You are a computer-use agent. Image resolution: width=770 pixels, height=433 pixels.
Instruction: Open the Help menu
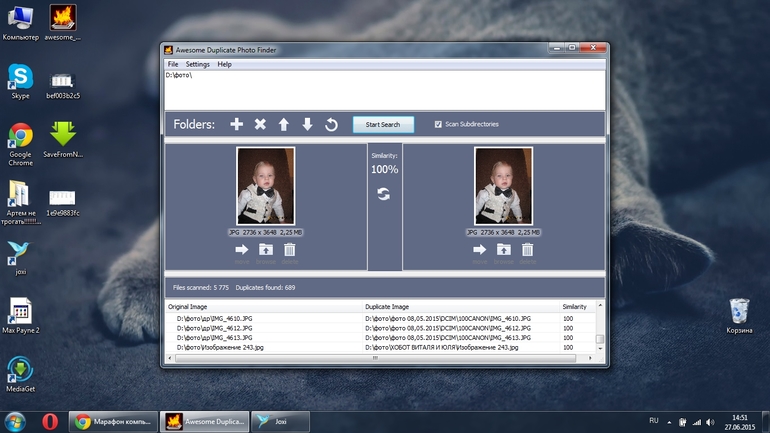[x=224, y=64]
